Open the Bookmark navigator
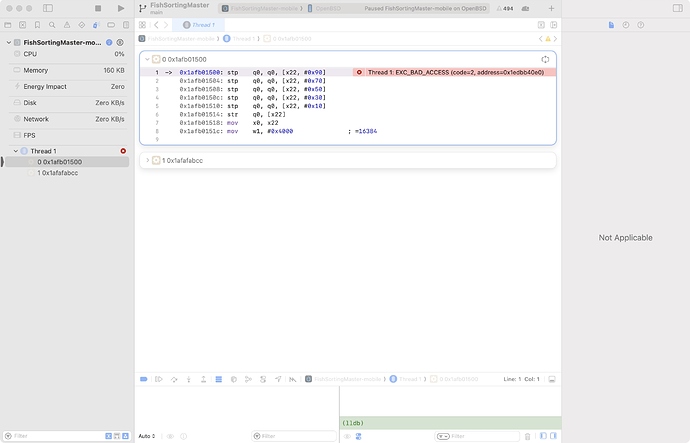Viewport: 690px width, 443px height. 37,25
